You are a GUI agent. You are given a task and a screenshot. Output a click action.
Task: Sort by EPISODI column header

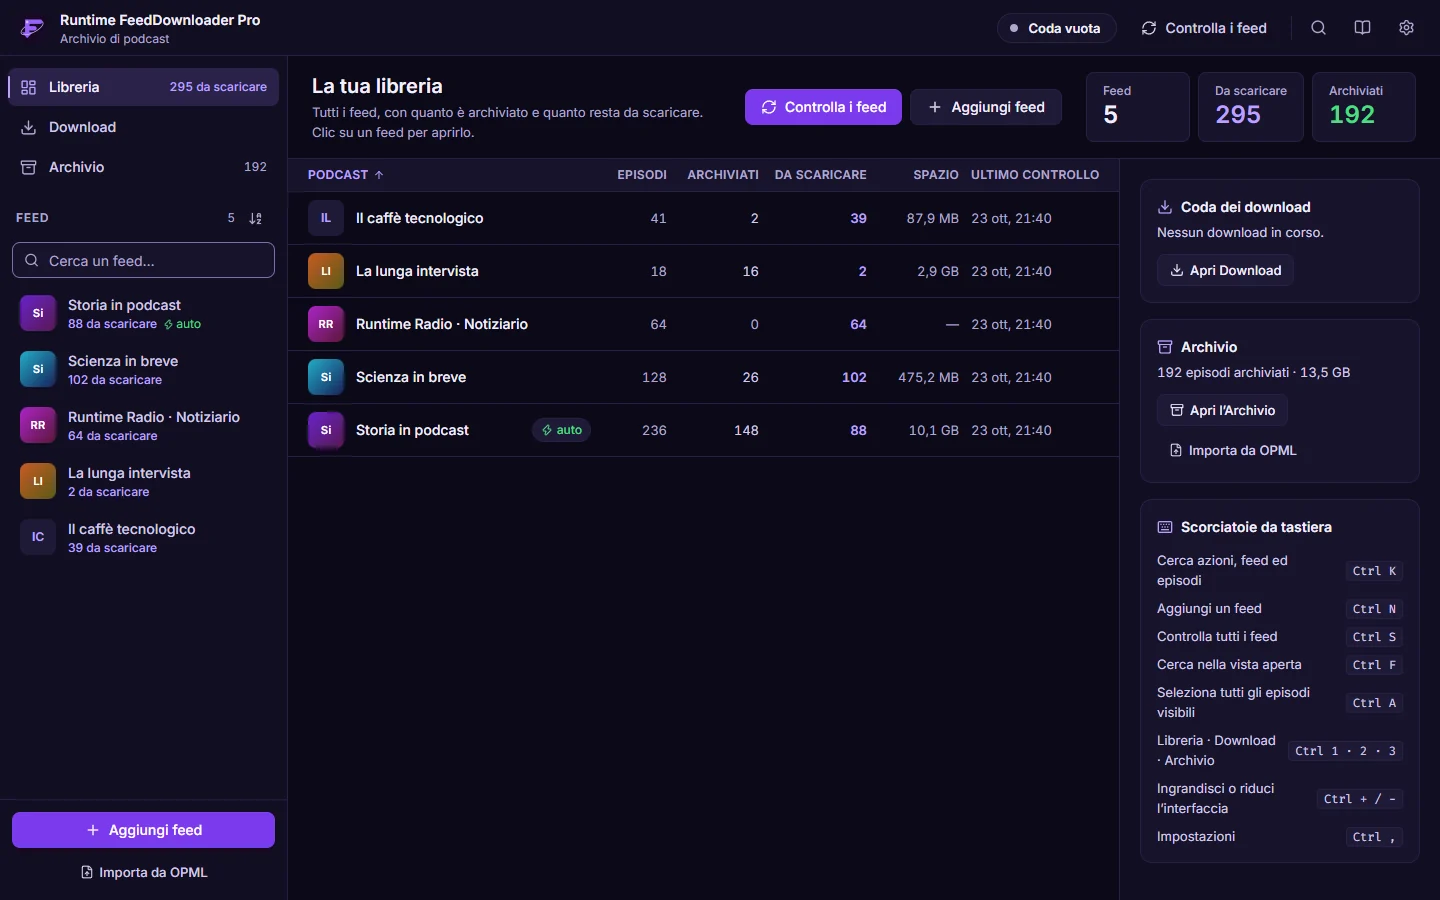[x=642, y=175]
